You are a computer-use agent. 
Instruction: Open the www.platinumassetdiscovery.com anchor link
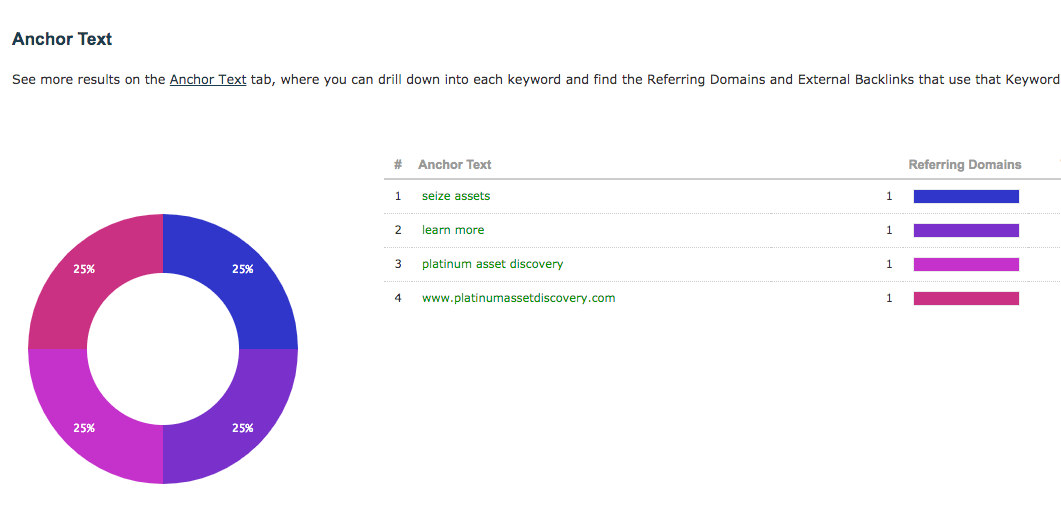(x=519, y=297)
